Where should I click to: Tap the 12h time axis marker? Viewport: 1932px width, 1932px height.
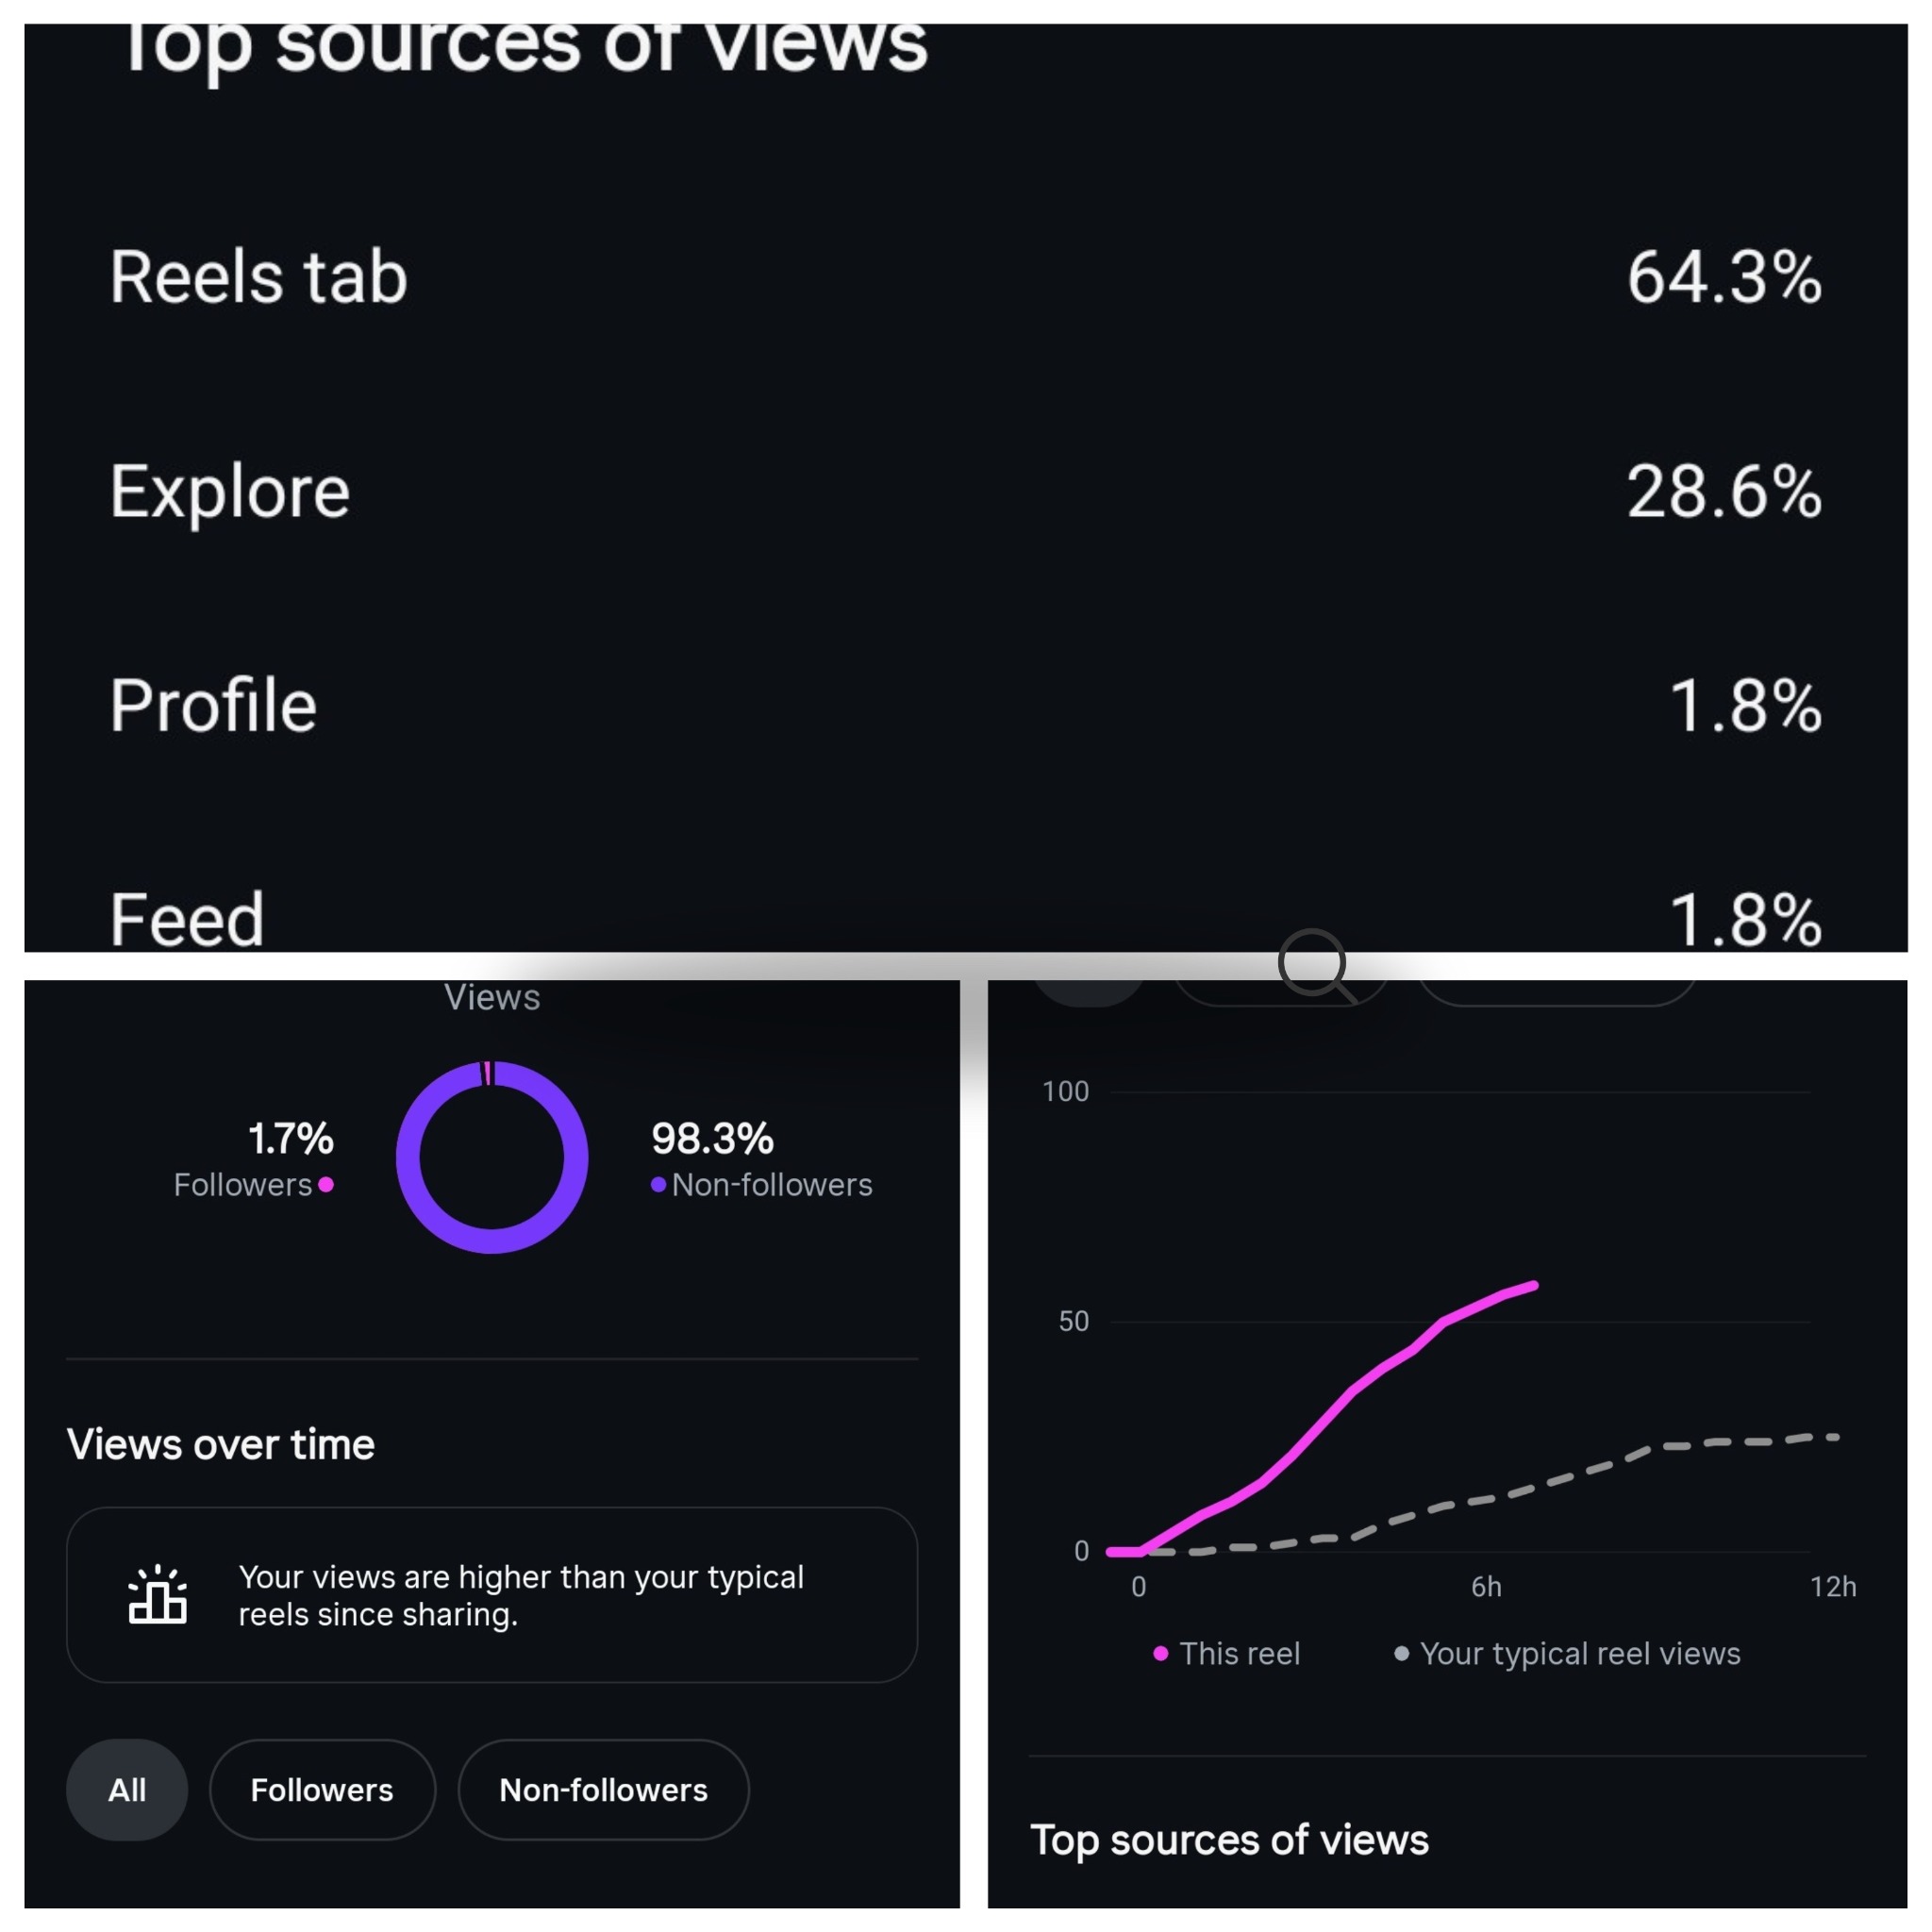coord(1833,1587)
